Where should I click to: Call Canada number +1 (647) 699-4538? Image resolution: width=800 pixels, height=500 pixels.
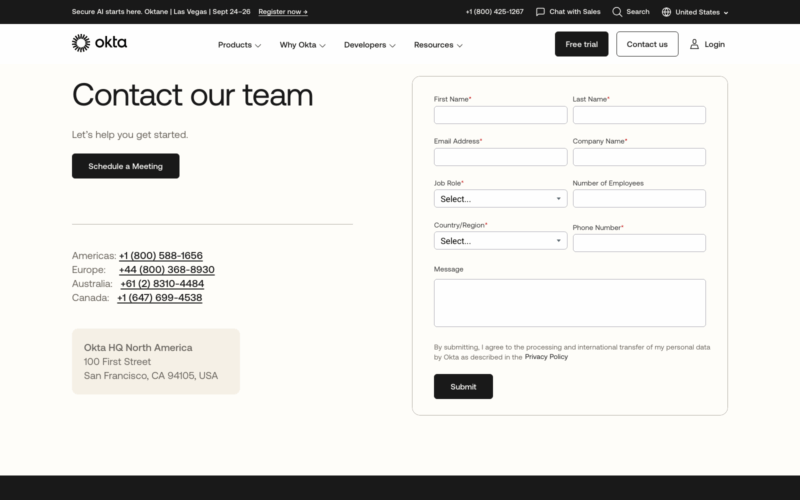(x=160, y=297)
